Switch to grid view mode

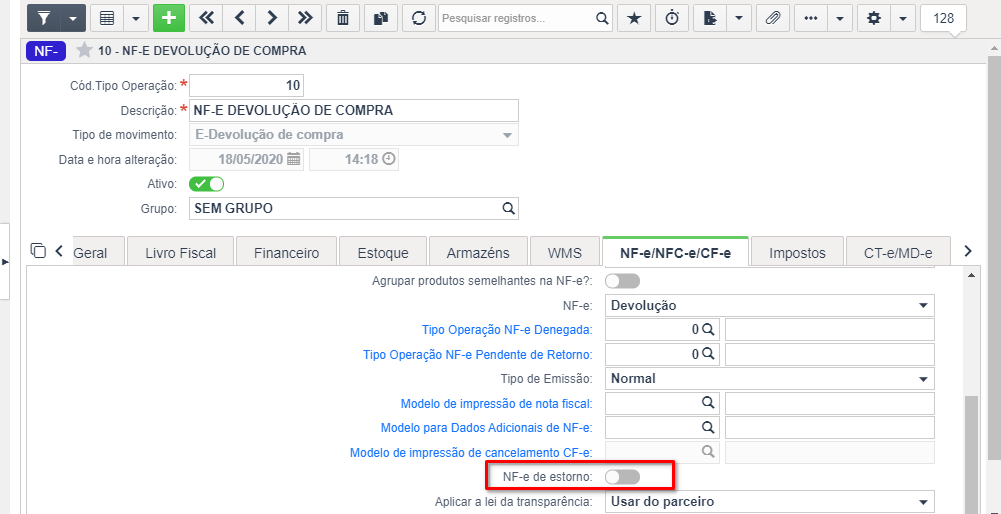(107, 19)
